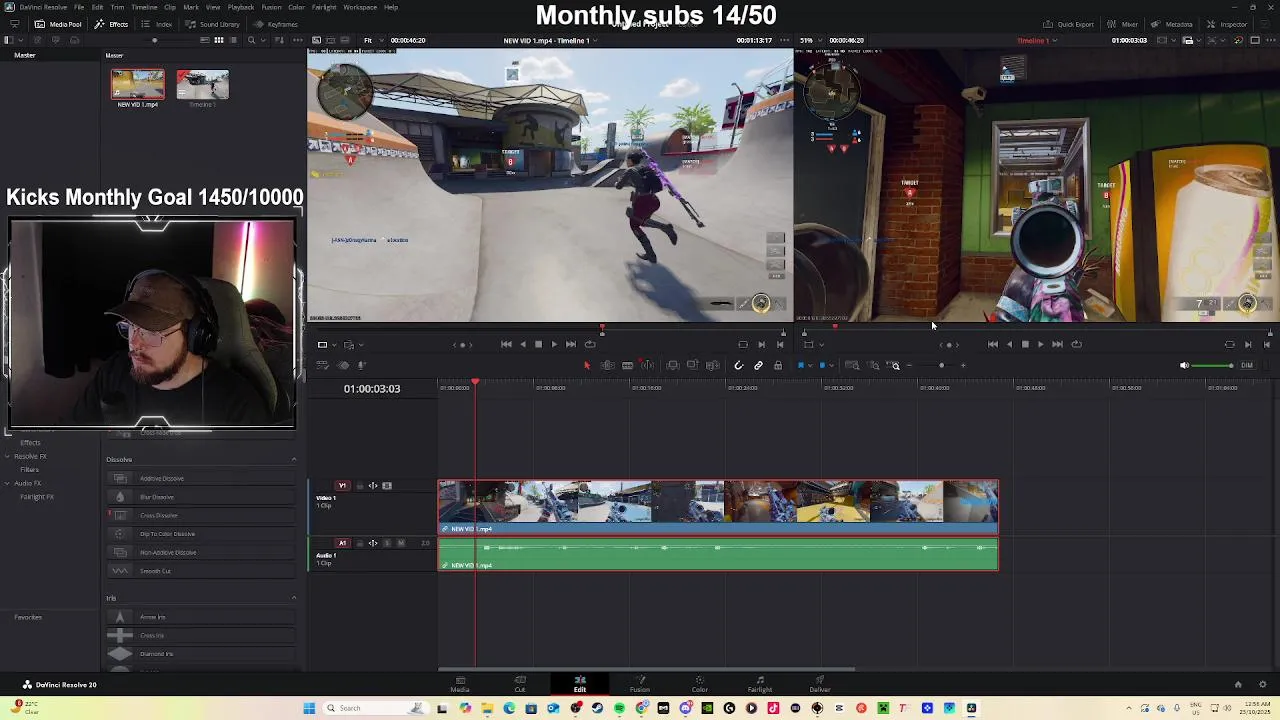Open the Keyframes panel
Screen dimensions: 1280x720
[x=276, y=24]
